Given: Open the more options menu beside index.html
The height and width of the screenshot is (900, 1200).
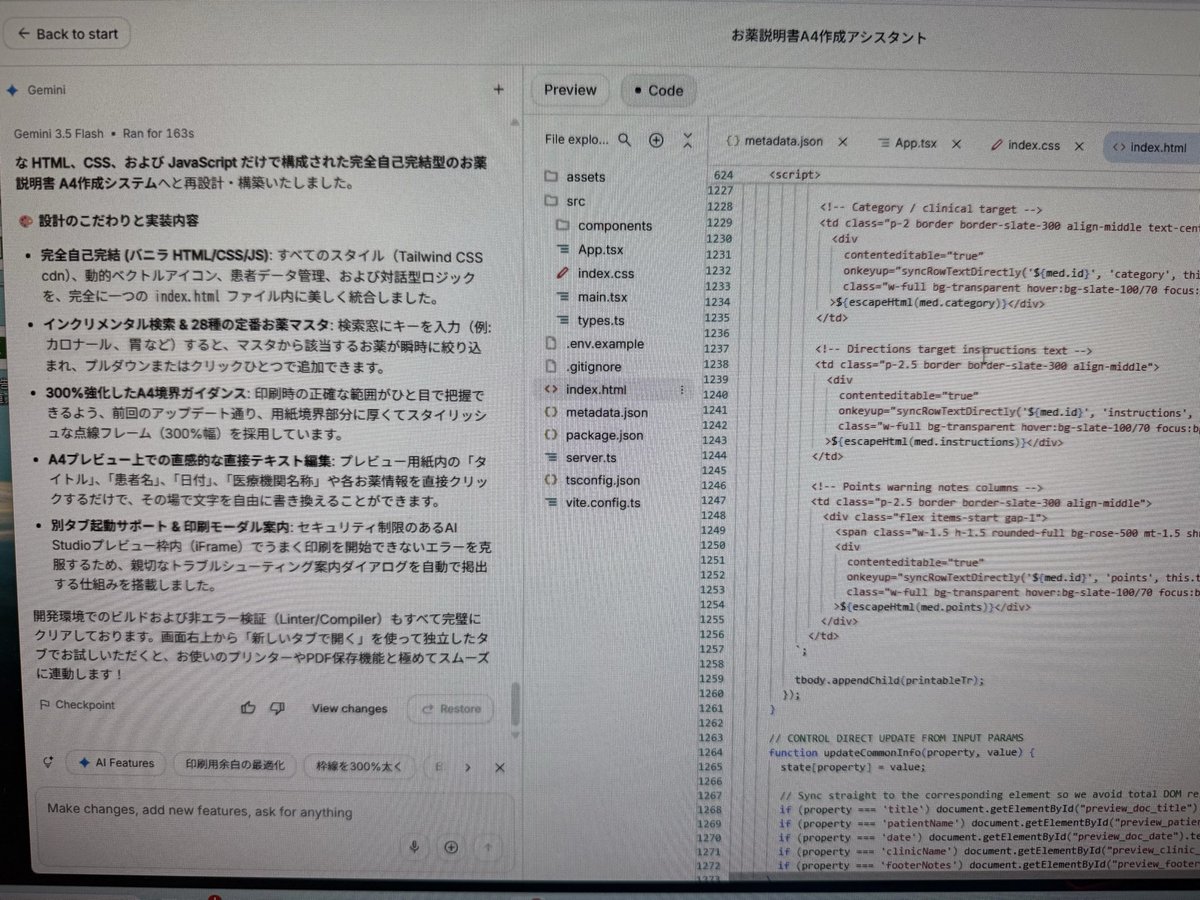Looking at the screenshot, I should pos(682,389).
